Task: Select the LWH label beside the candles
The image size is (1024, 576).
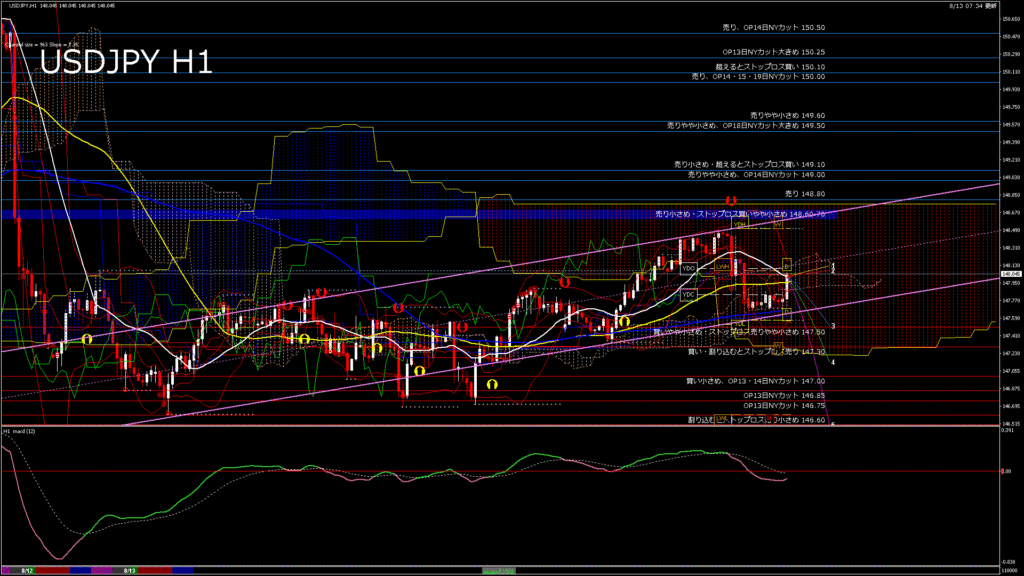Action: (x=721, y=267)
